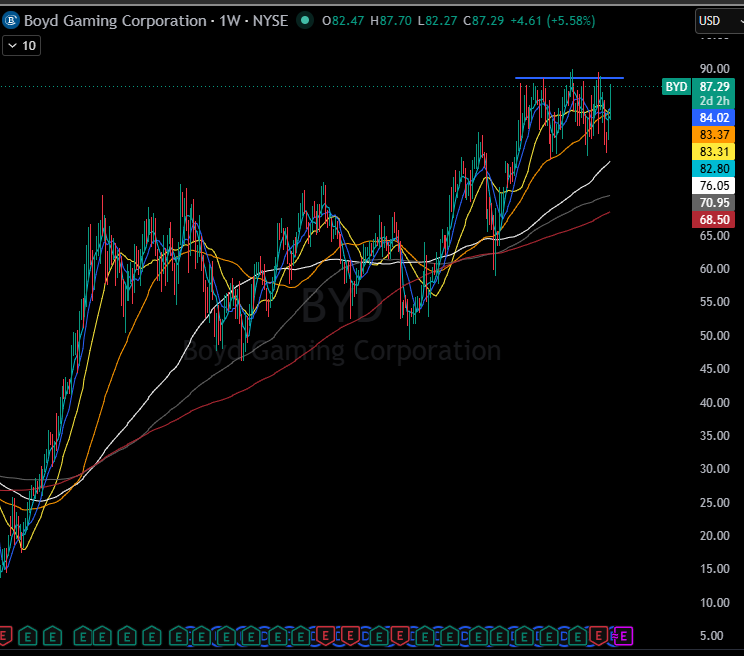Click the cyan 82.80 indicator value label
The width and height of the screenshot is (744, 656).
(714, 169)
